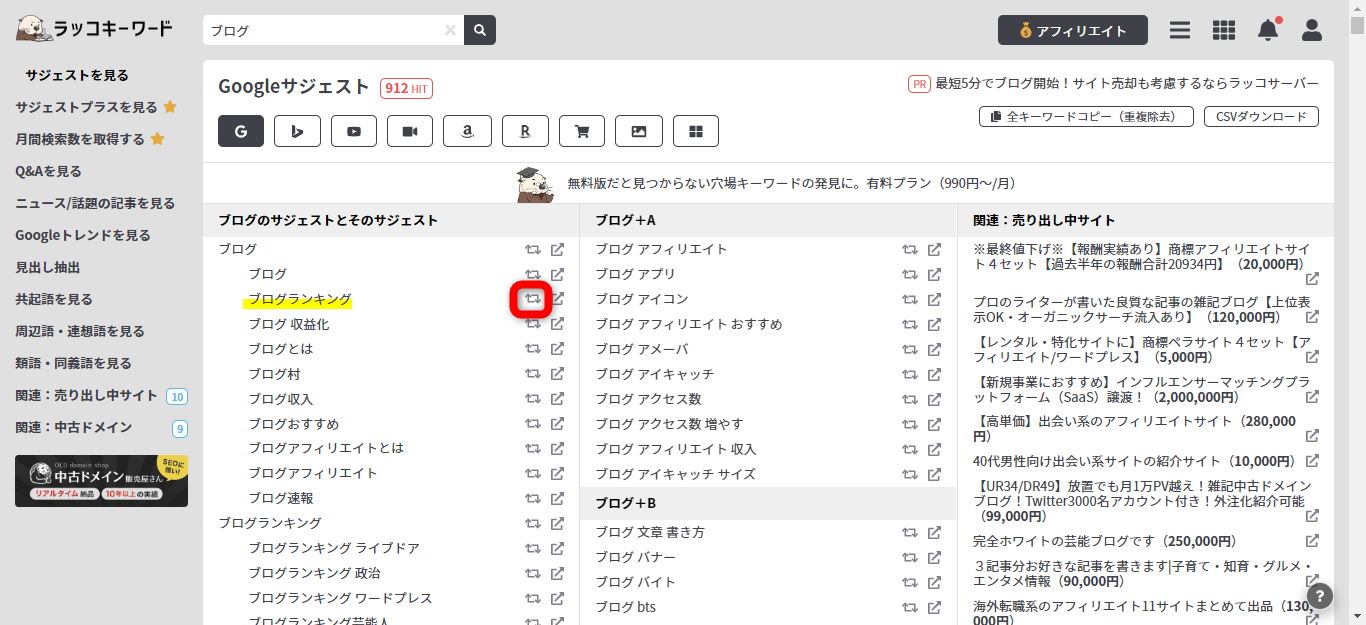The height and width of the screenshot is (625, 1366).
Task: Open the 有料プラン promotion banner
Action: click(x=766, y=183)
